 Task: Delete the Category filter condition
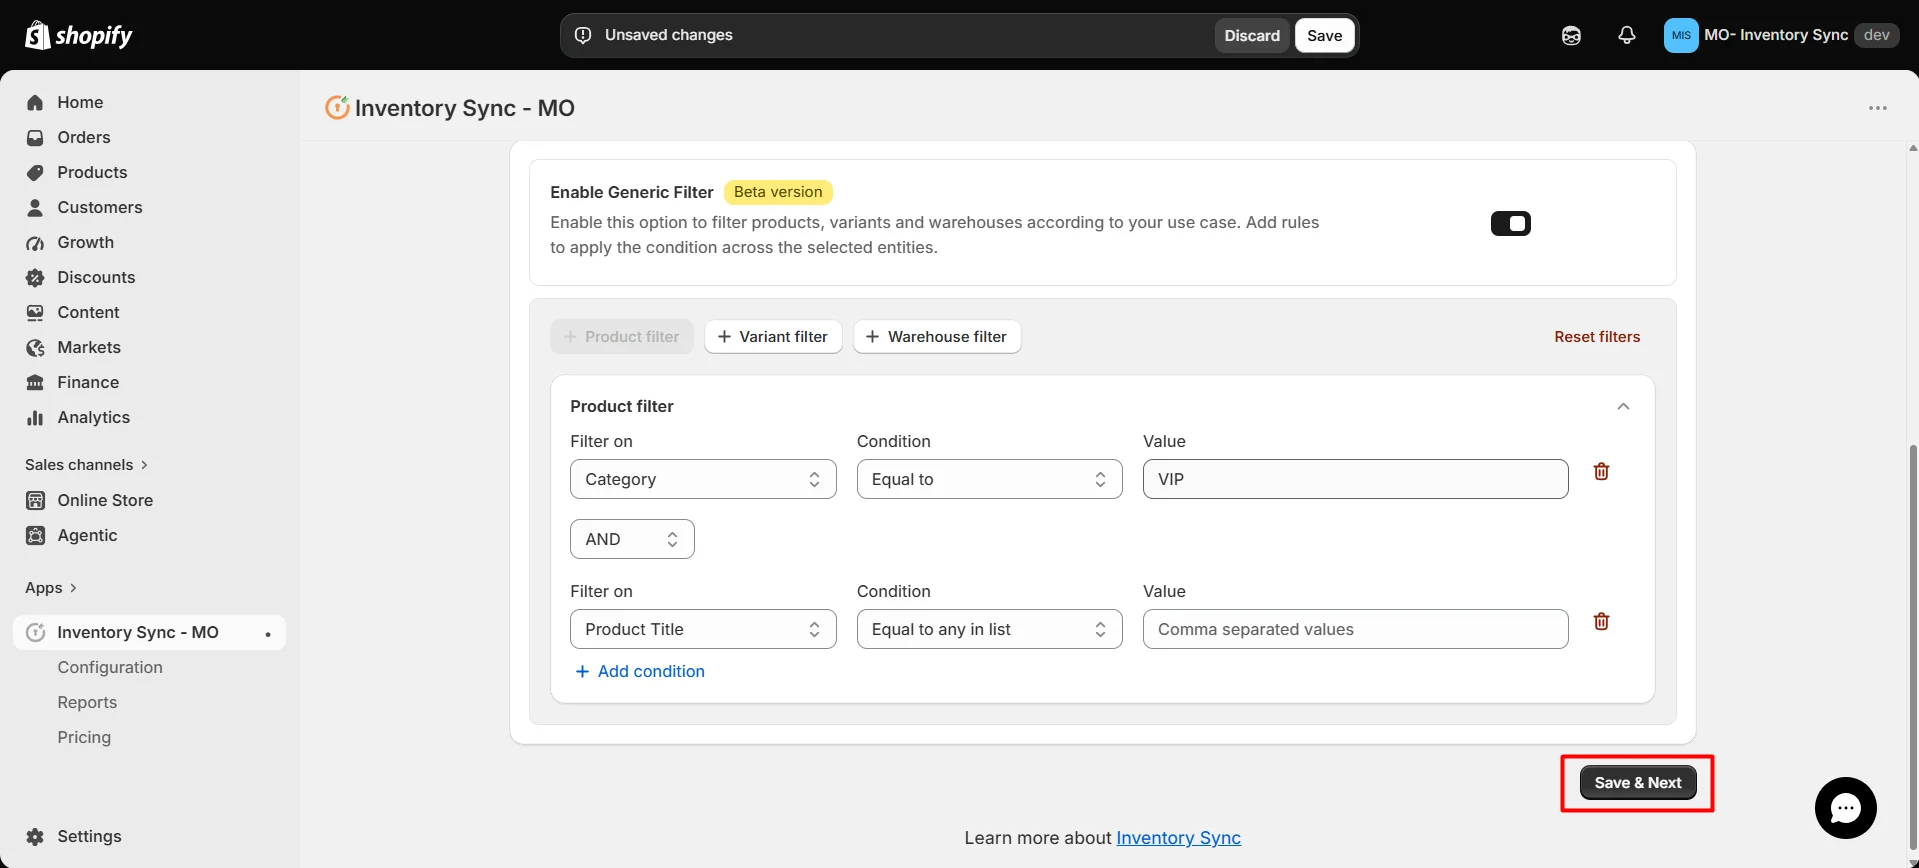[x=1601, y=471]
